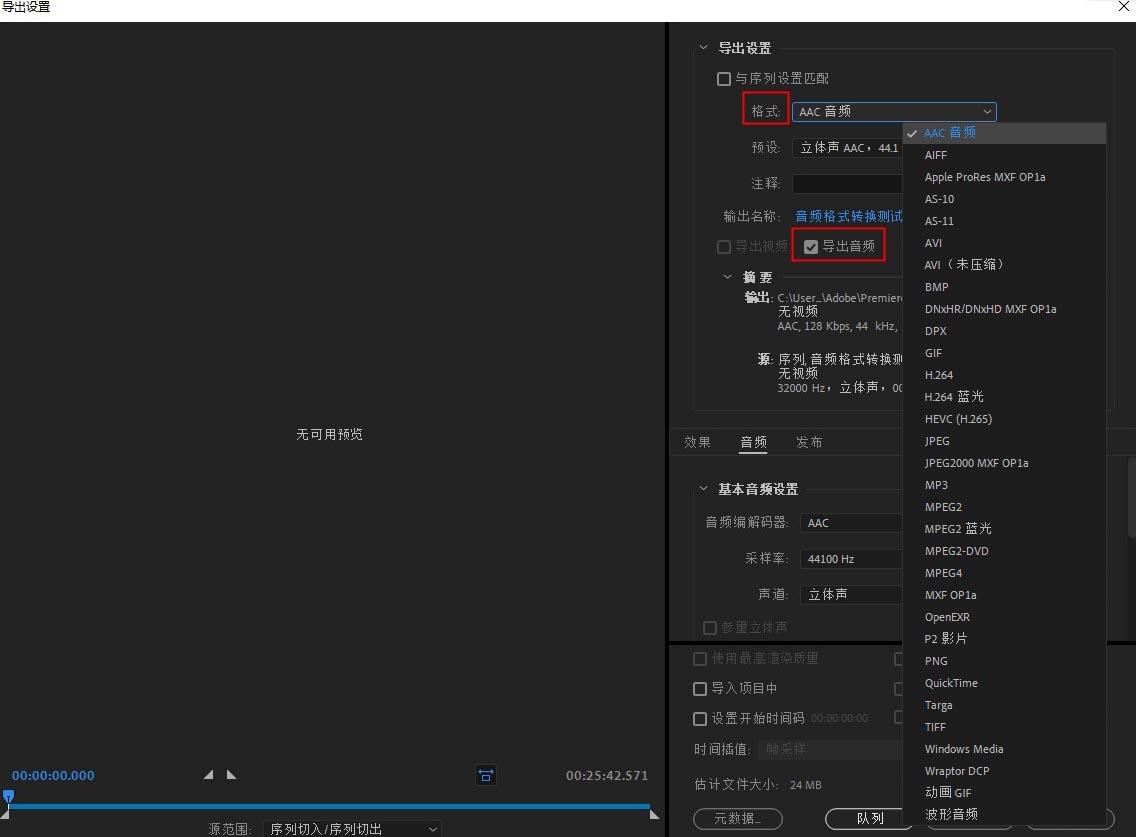This screenshot has width=1136, height=837.
Task: Switch to the 效果 tab
Action: click(x=697, y=442)
